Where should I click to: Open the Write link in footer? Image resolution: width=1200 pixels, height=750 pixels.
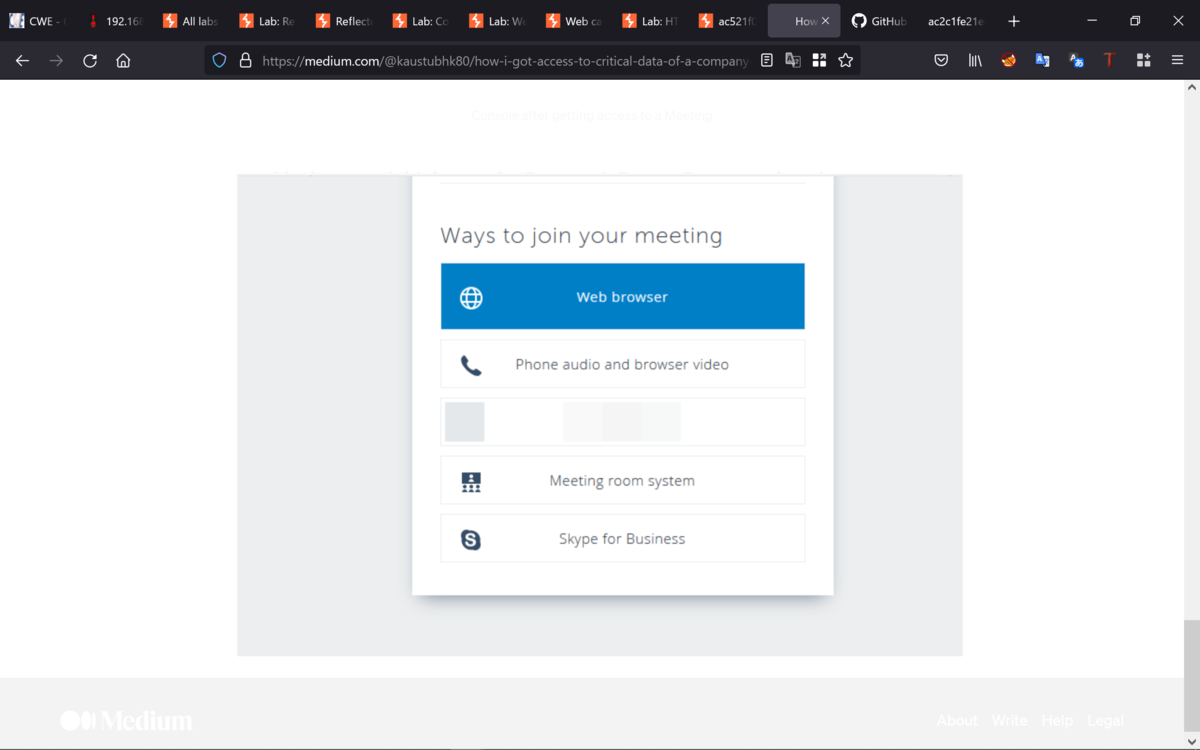(1009, 720)
